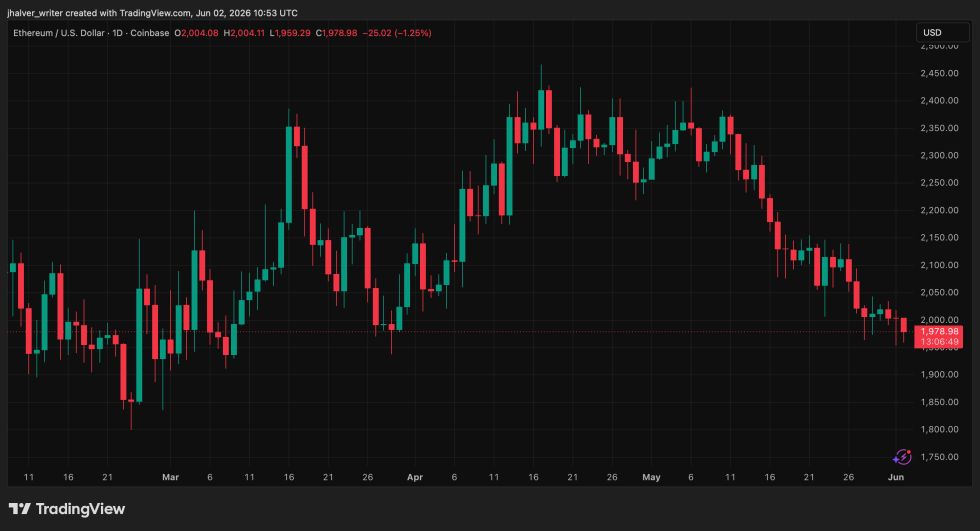Click the 2,400.00 price axis label
This screenshot has height=531, width=980.
[939, 101]
